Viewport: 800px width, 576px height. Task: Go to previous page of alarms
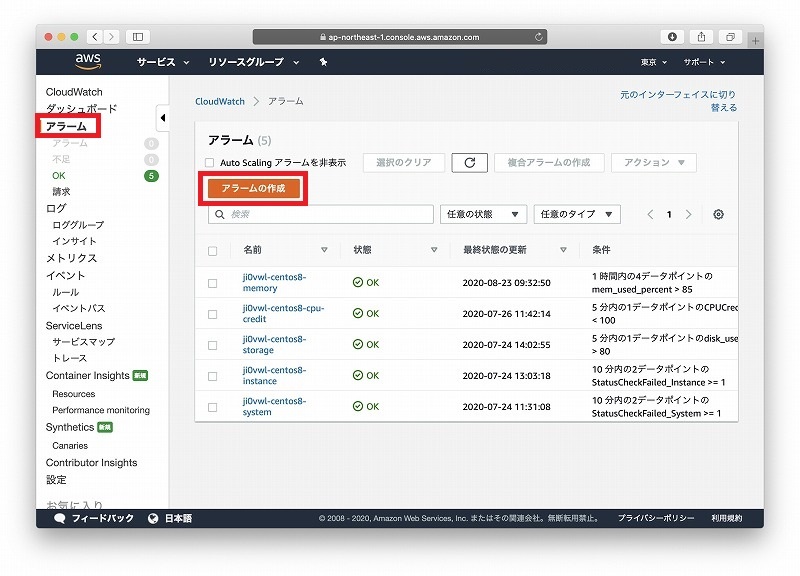point(650,214)
